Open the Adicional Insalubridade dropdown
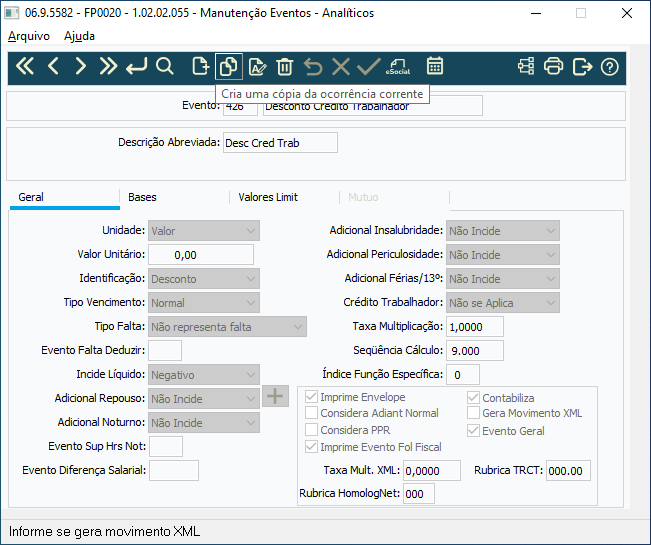This screenshot has height=545, width=651. [503, 231]
